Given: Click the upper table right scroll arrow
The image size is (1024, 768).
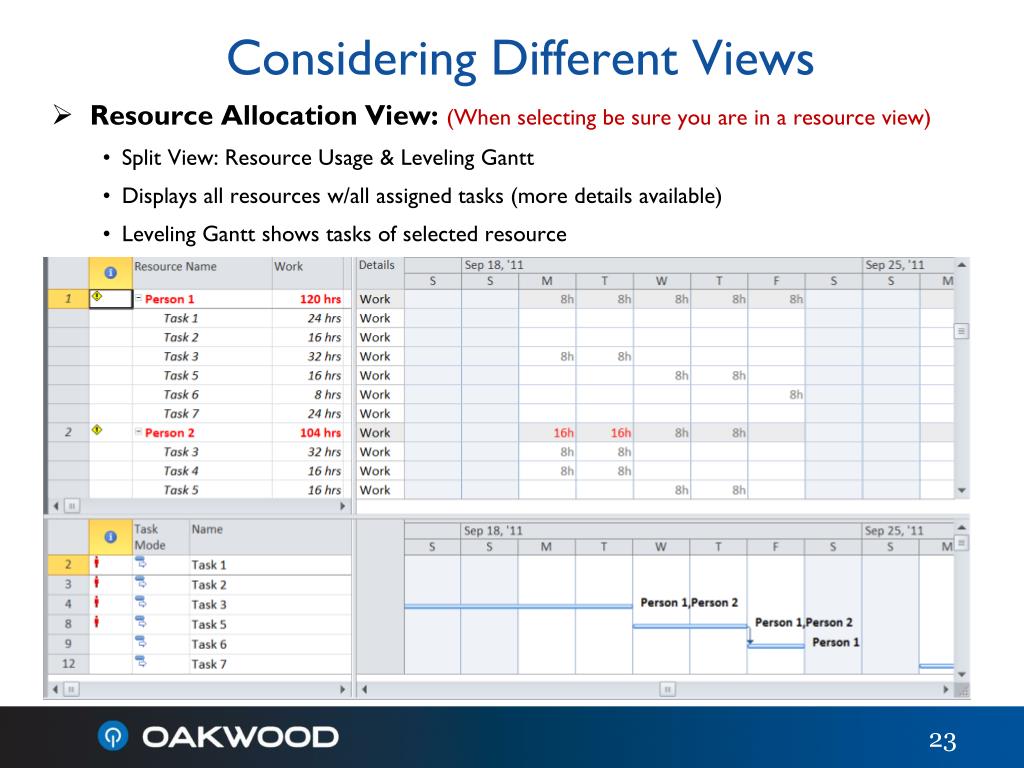Looking at the screenshot, I should point(342,506).
